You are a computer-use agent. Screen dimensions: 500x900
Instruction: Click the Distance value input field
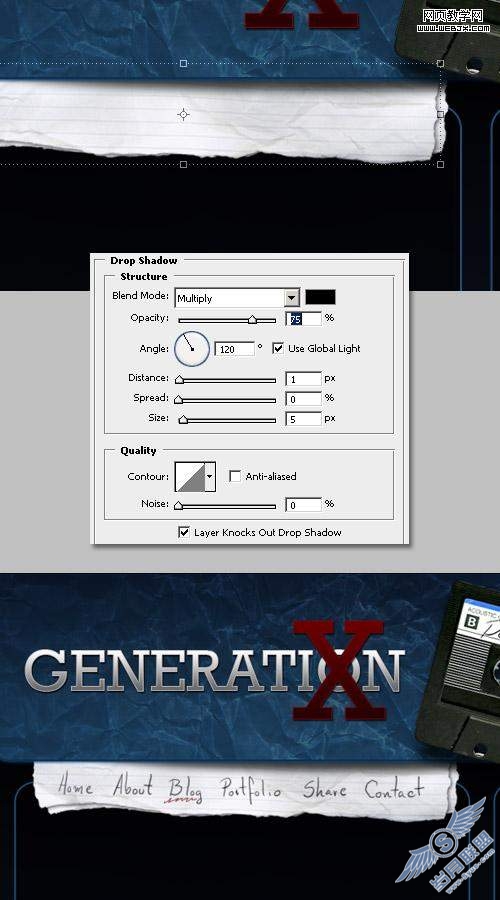(304, 378)
